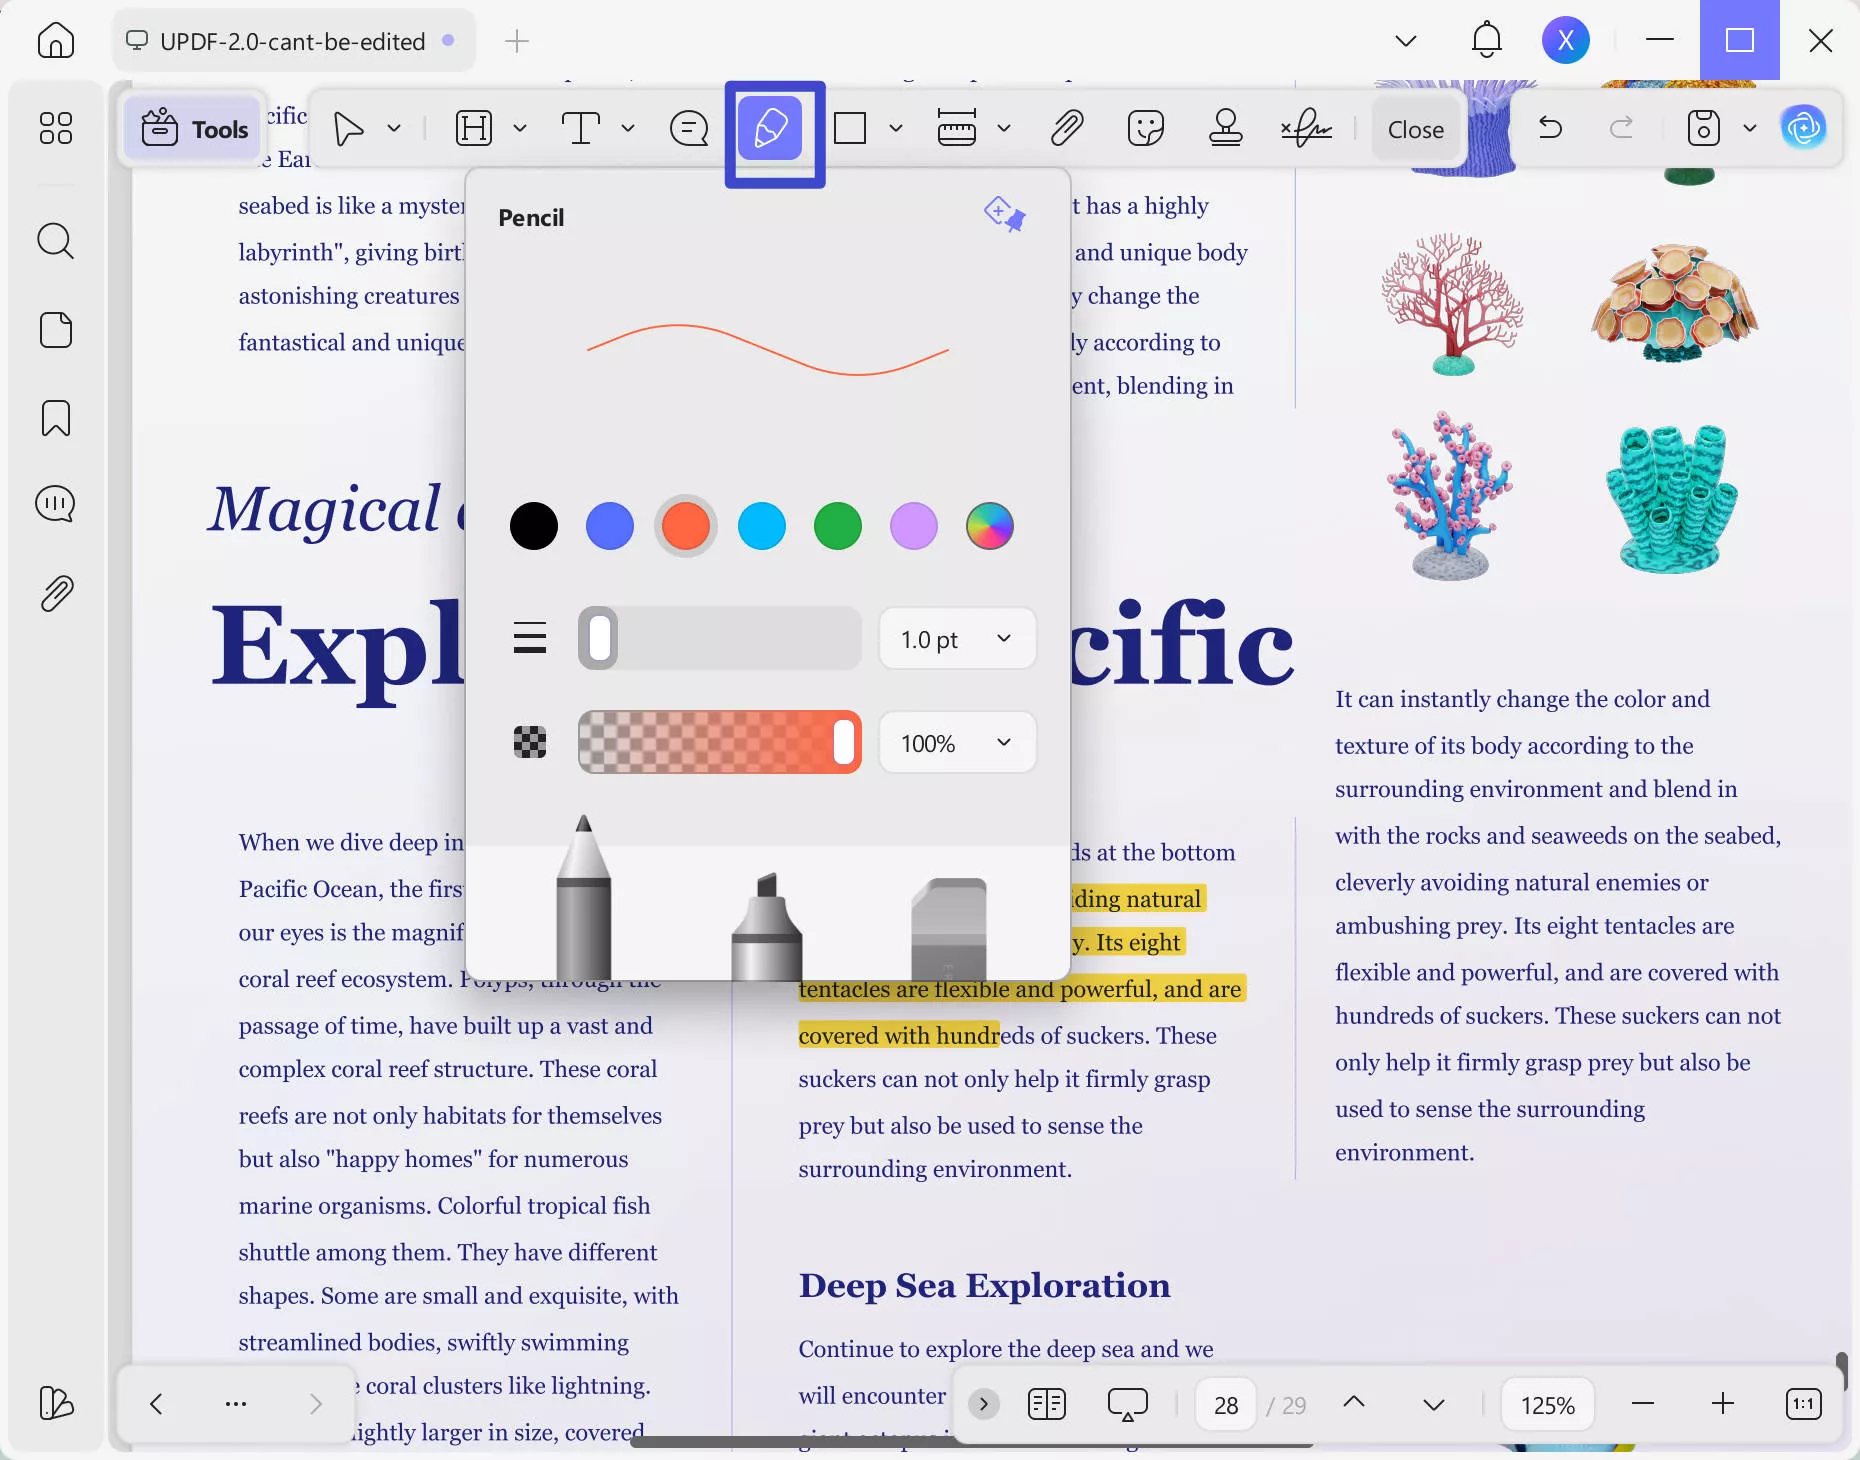Open the more options ellipsis at bottom left
The height and width of the screenshot is (1460, 1860).
pyautogui.click(x=236, y=1404)
